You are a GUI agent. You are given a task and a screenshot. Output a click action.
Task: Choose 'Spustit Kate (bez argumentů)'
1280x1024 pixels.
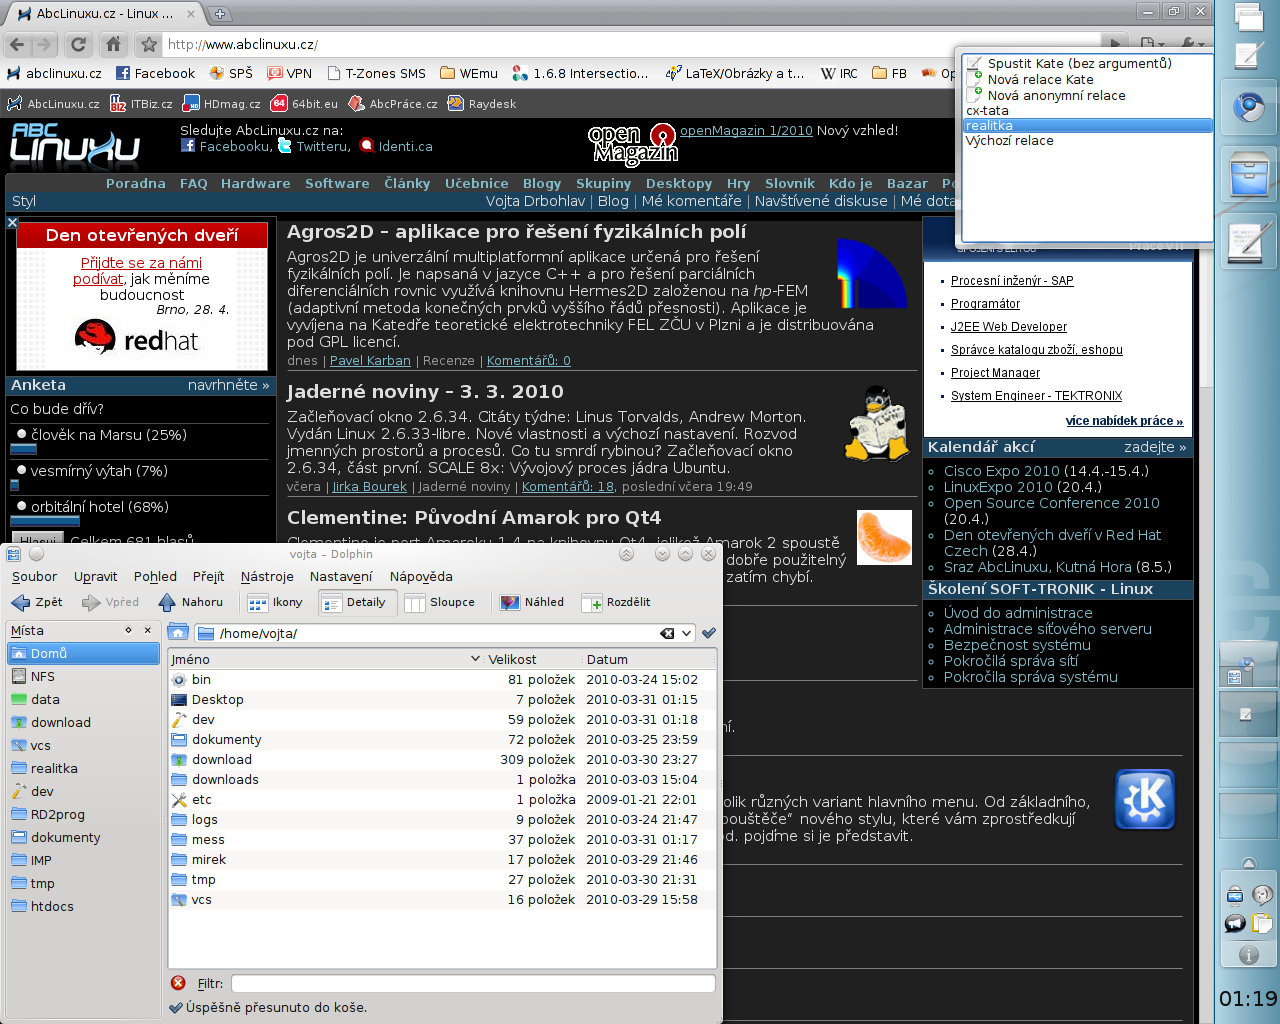coord(1079,63)
